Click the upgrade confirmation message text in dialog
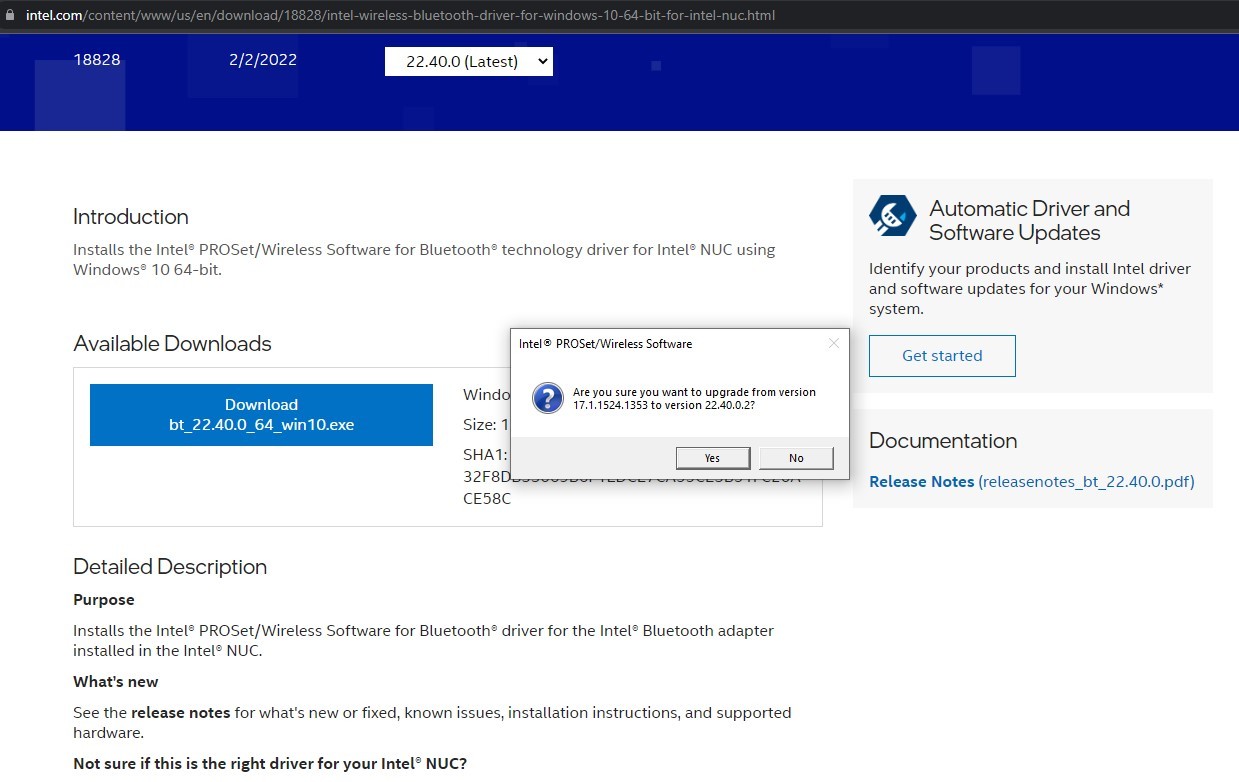The width and height of the screenshot is (1239, 782). click(694, 399)
